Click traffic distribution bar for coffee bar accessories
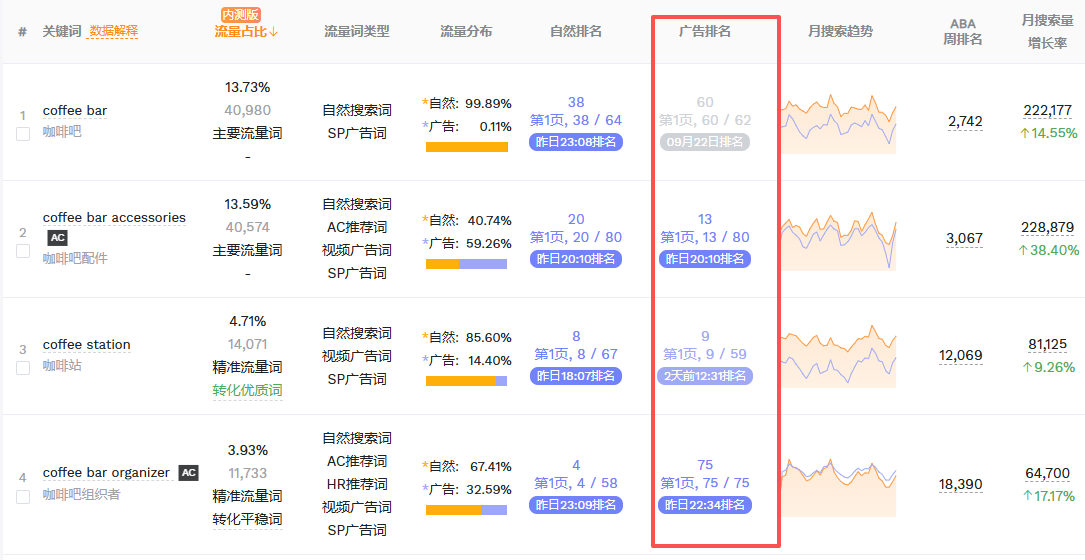The height and width of the screenshot is (560, 1085). 466,264
